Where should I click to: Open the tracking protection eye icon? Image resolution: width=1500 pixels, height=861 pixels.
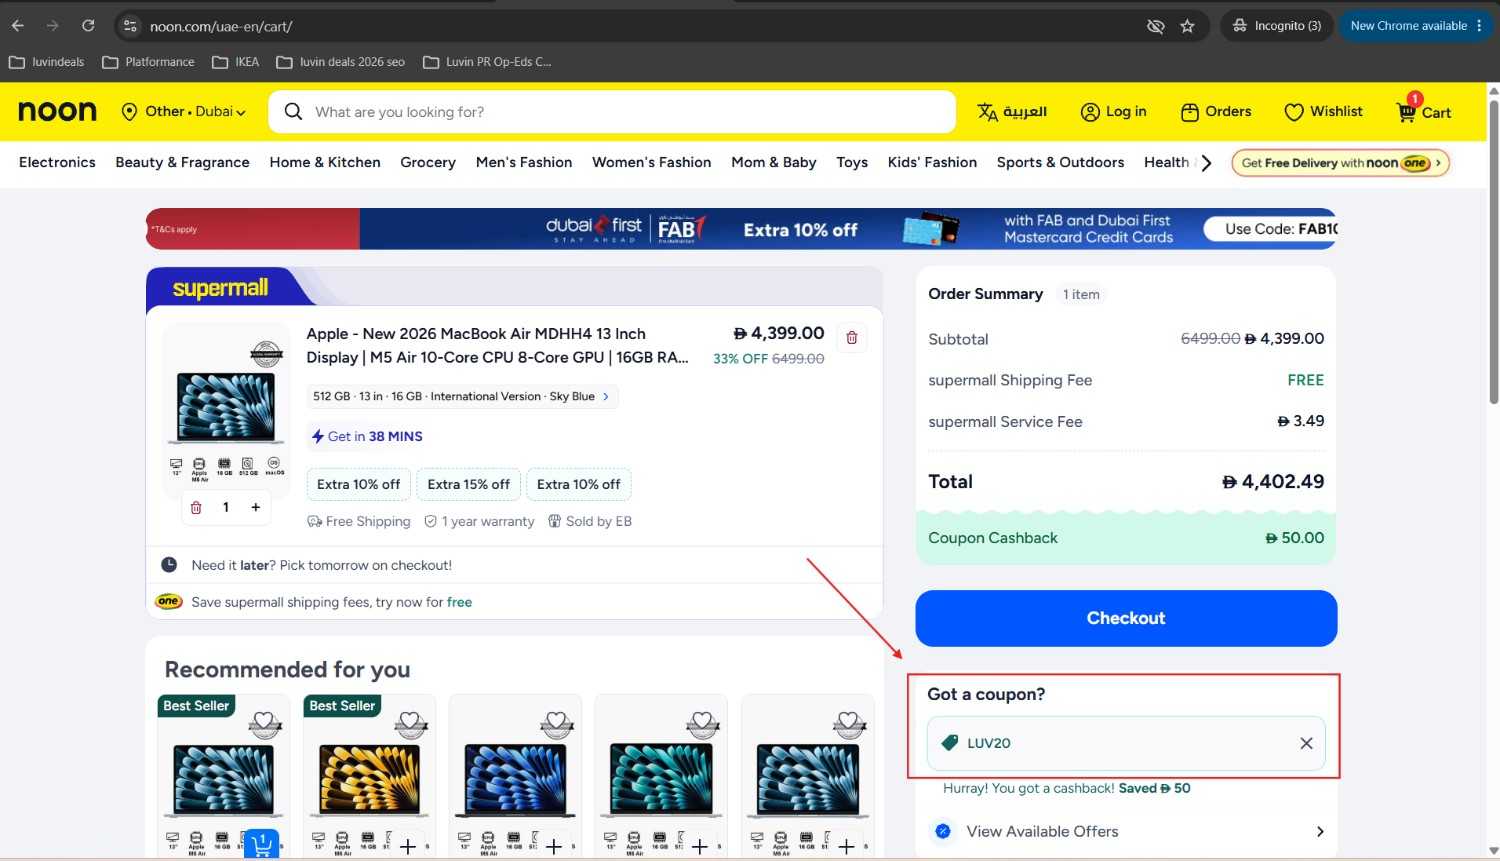click(1155, 26)
